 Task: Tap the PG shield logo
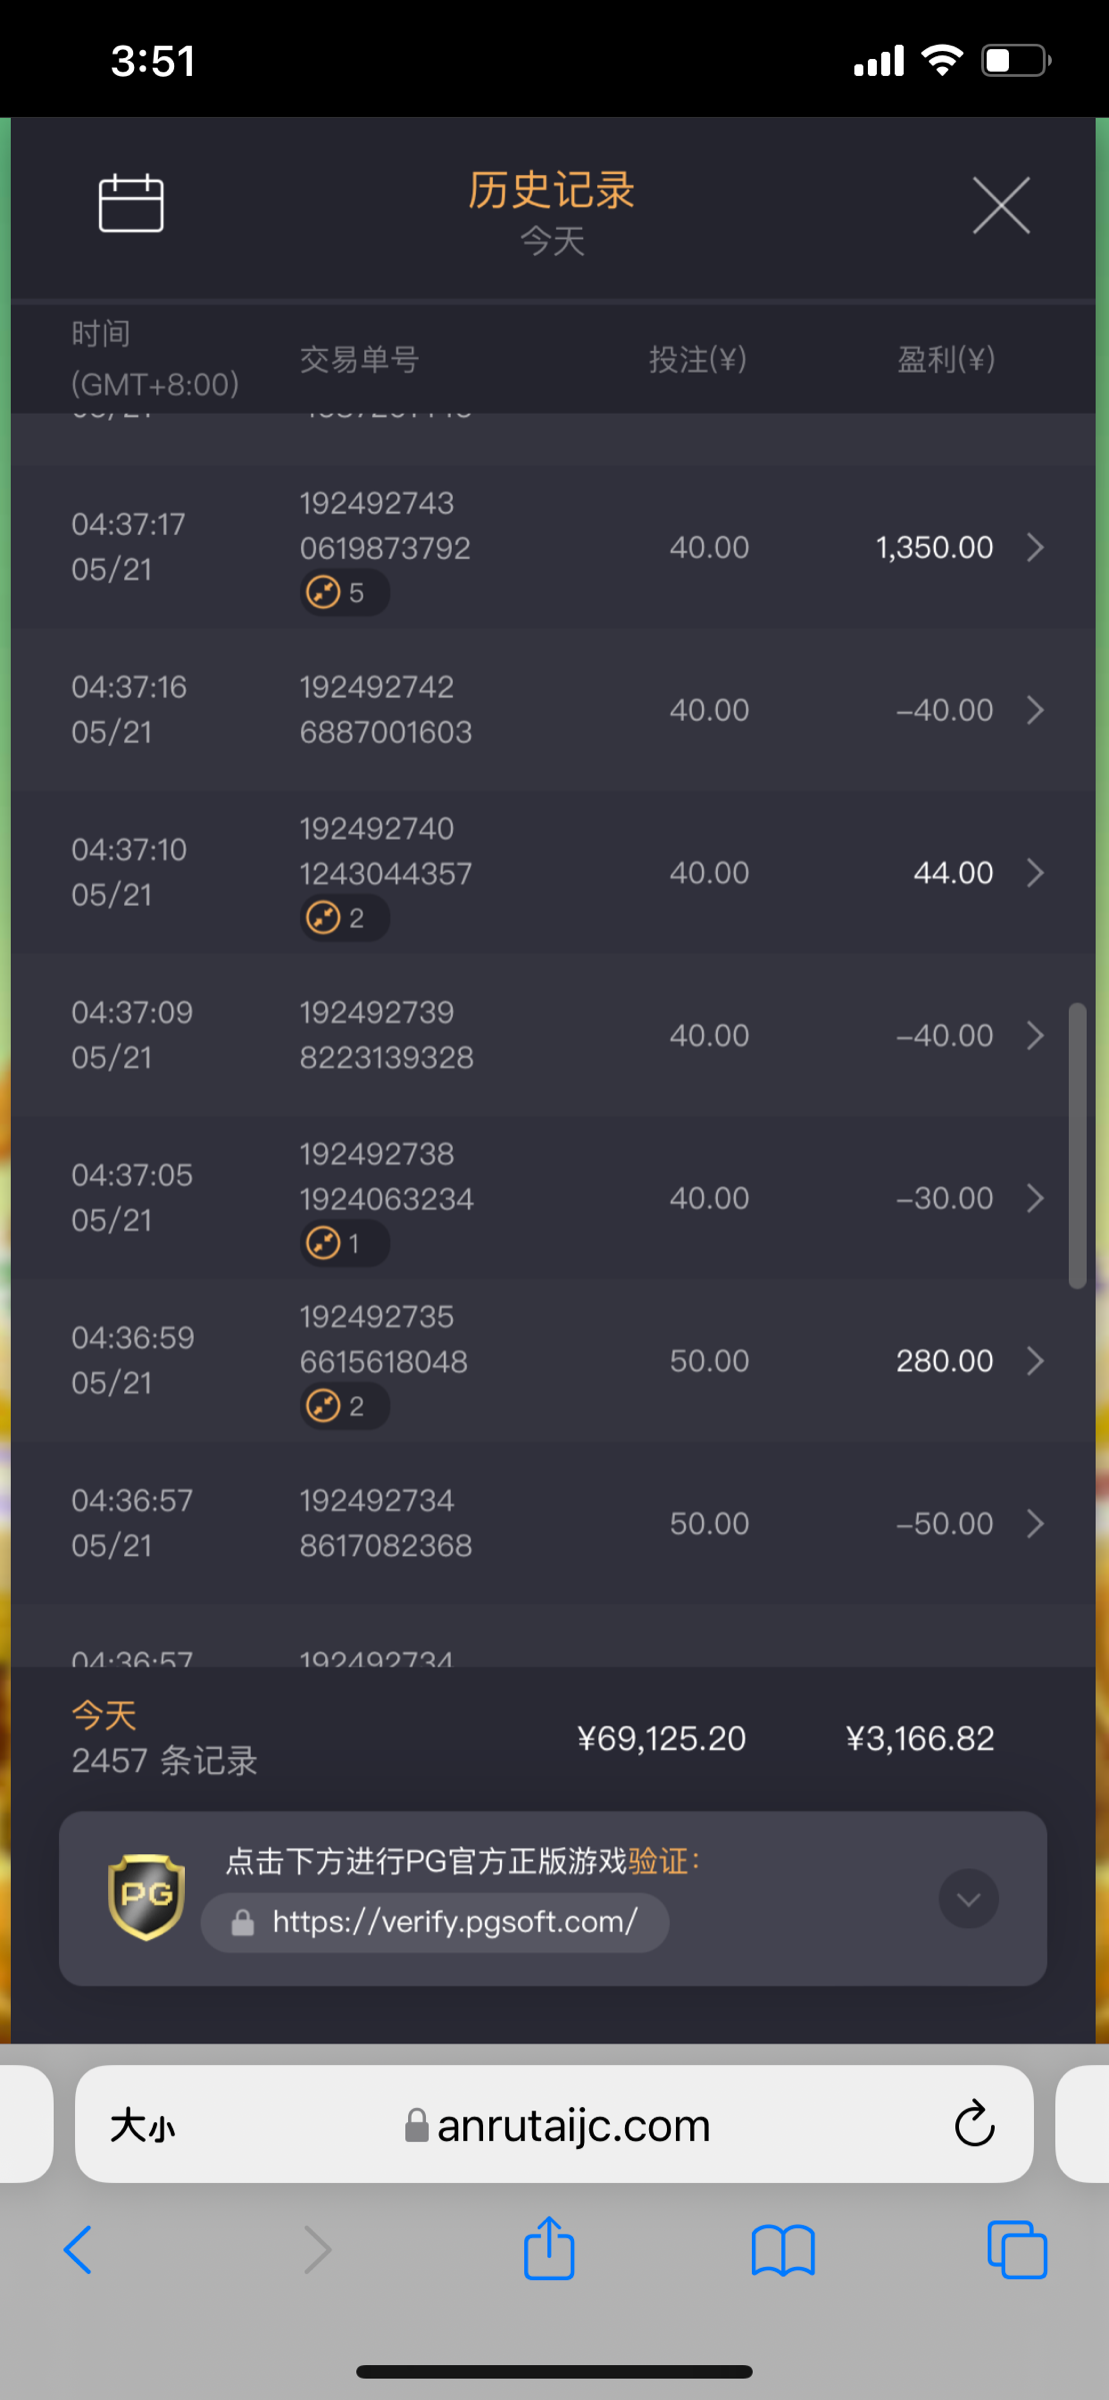[146, 1896]
